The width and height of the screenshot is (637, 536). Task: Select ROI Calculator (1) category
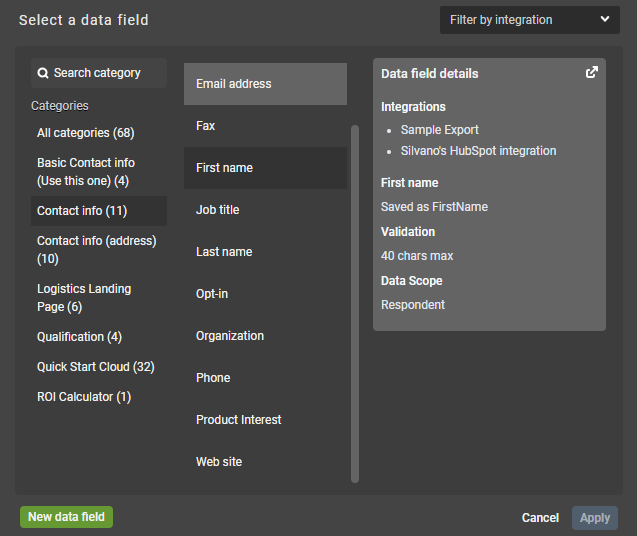point(83,397)
